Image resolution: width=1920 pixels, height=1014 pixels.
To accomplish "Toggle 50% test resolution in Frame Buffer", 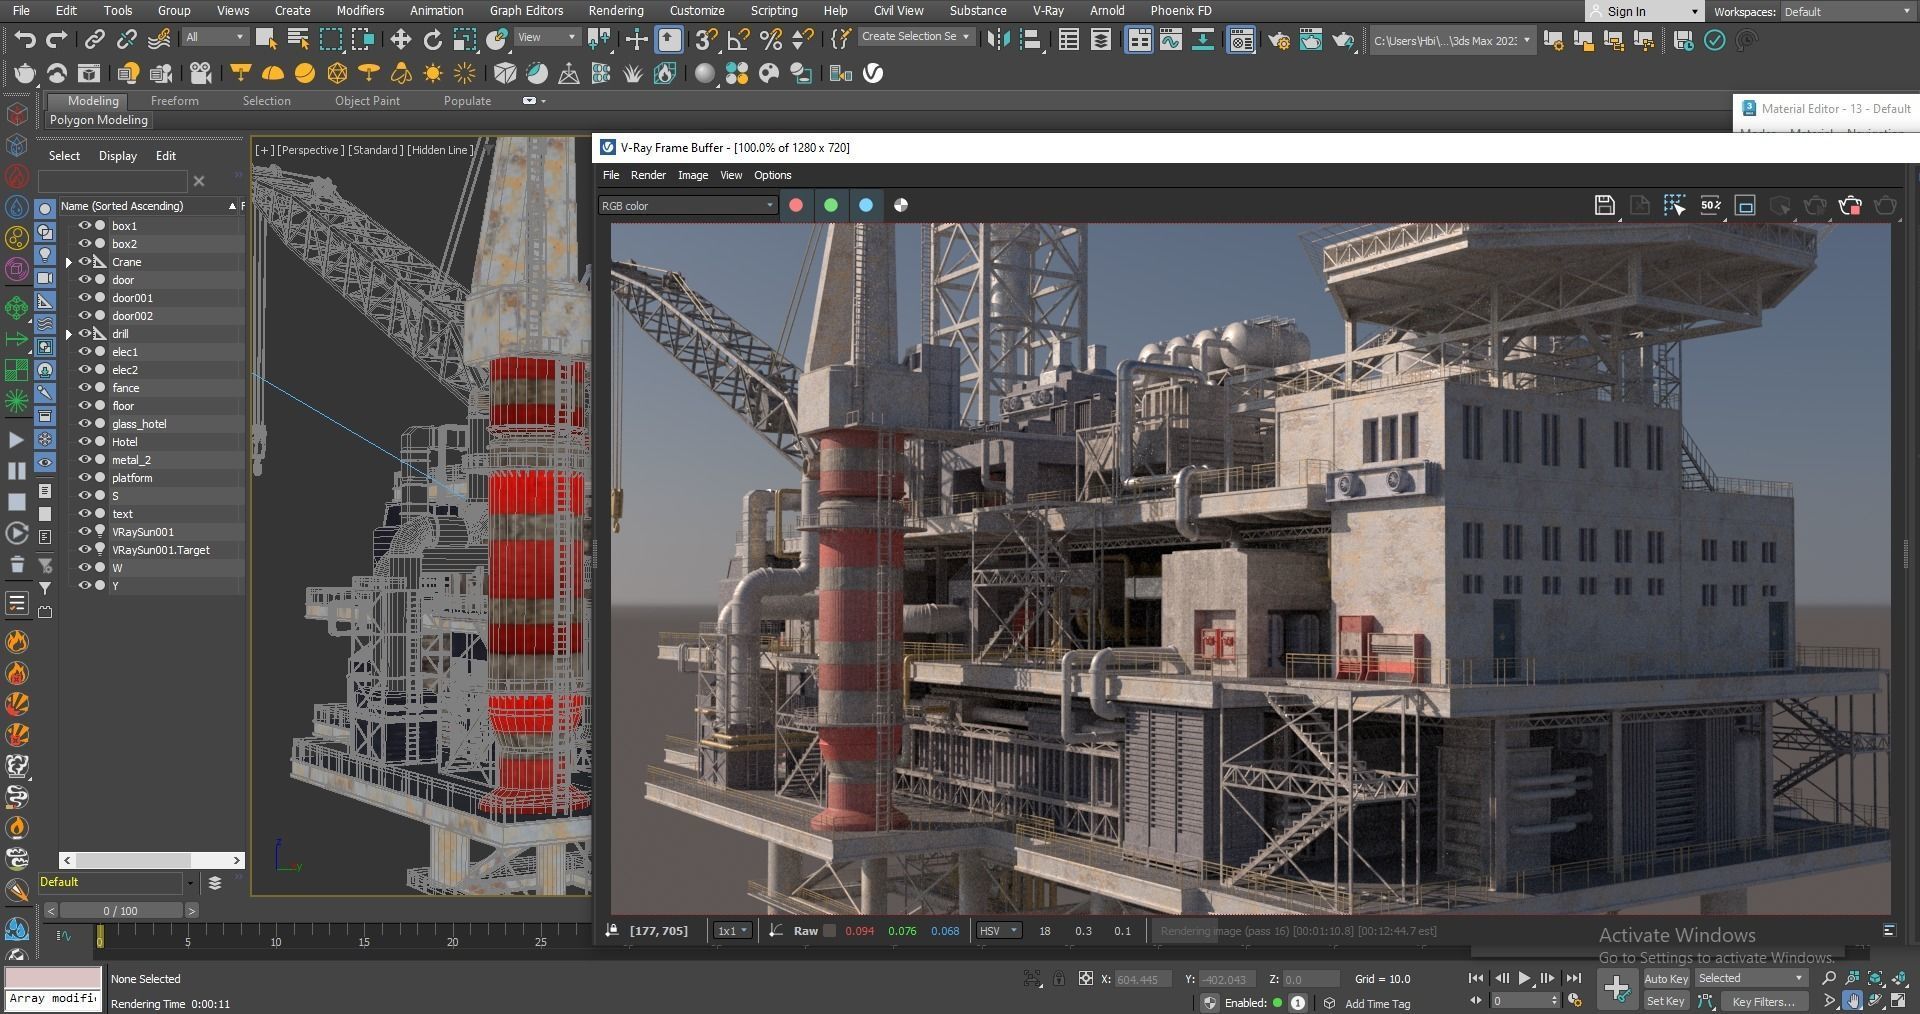I will pyautogui.click(x=1711, y=205).
